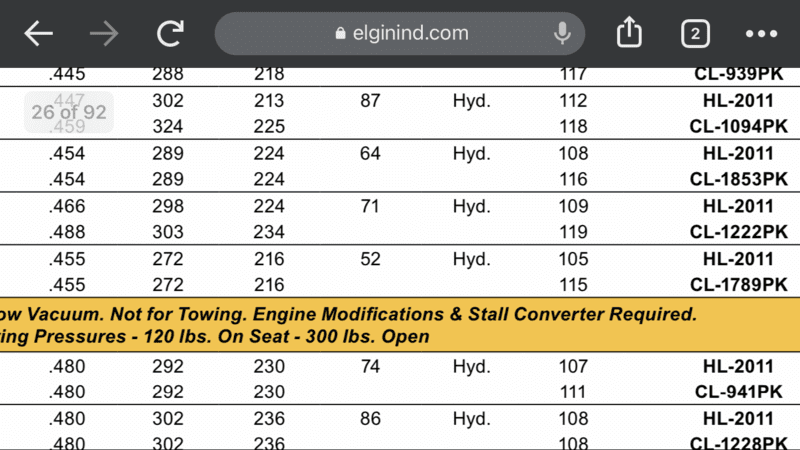Tap the browser back arrow

[38, 34]
